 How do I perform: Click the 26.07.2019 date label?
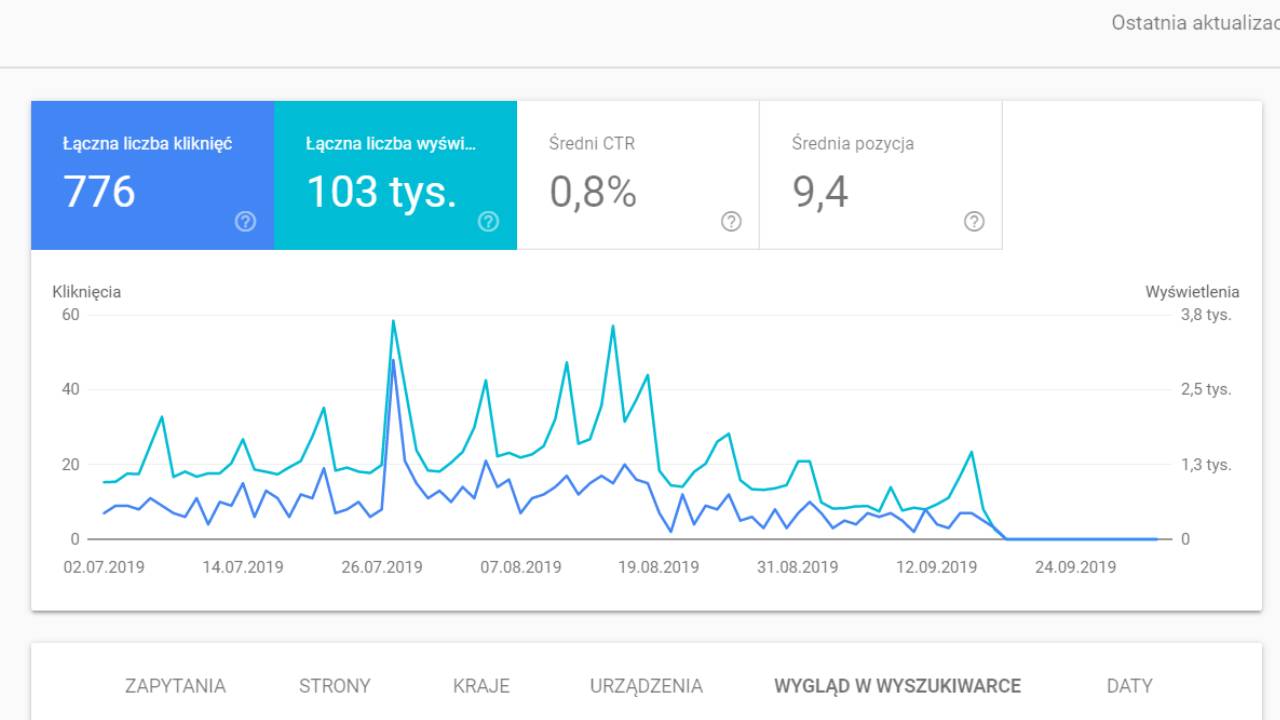pyautogui.click(x=382, y=567)
